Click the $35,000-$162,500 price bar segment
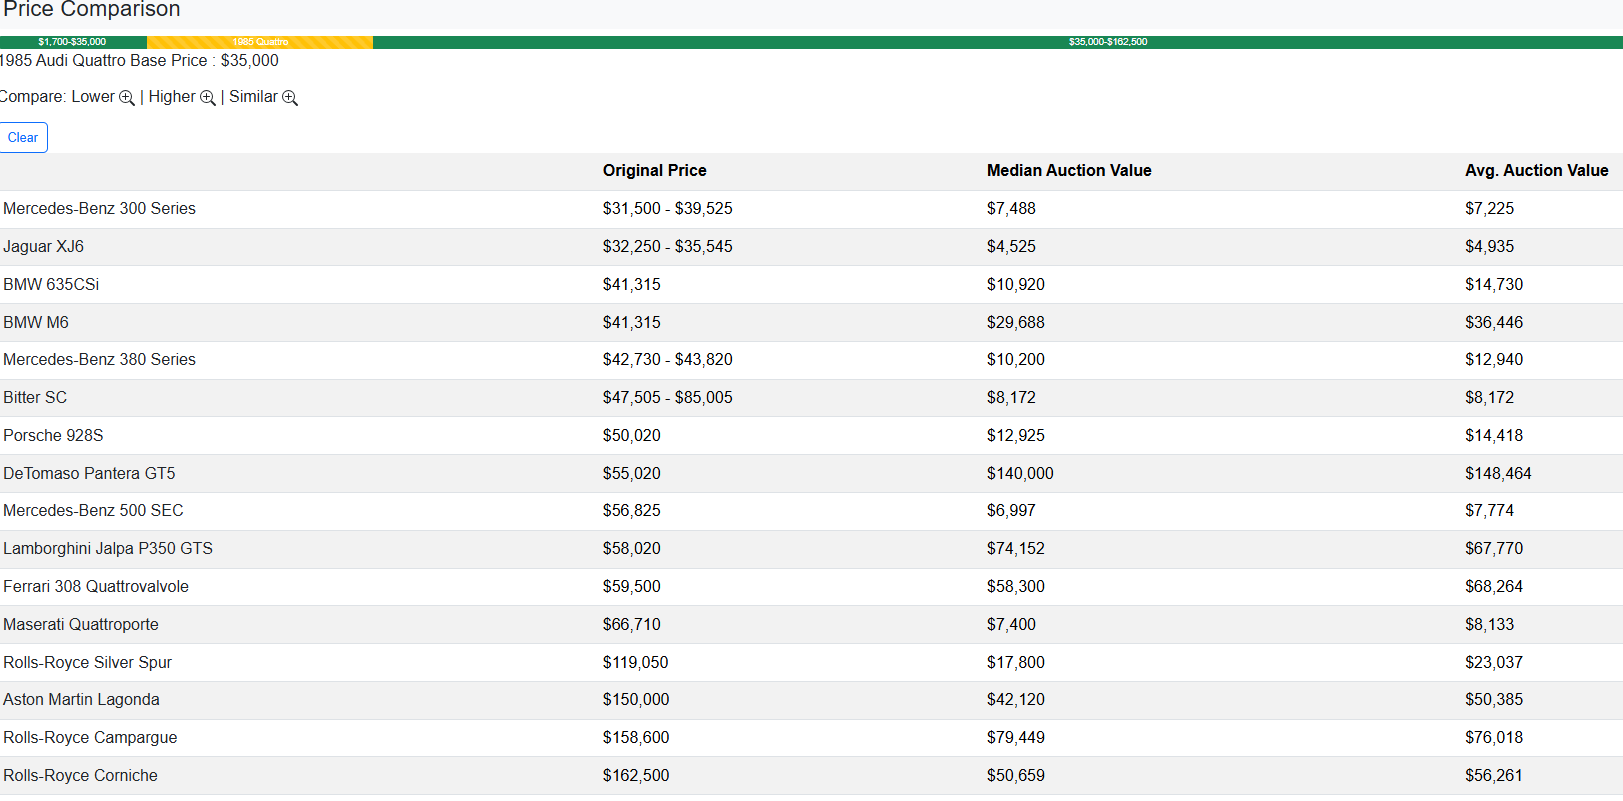This screenshot has width=1623, height=801. 998,42
